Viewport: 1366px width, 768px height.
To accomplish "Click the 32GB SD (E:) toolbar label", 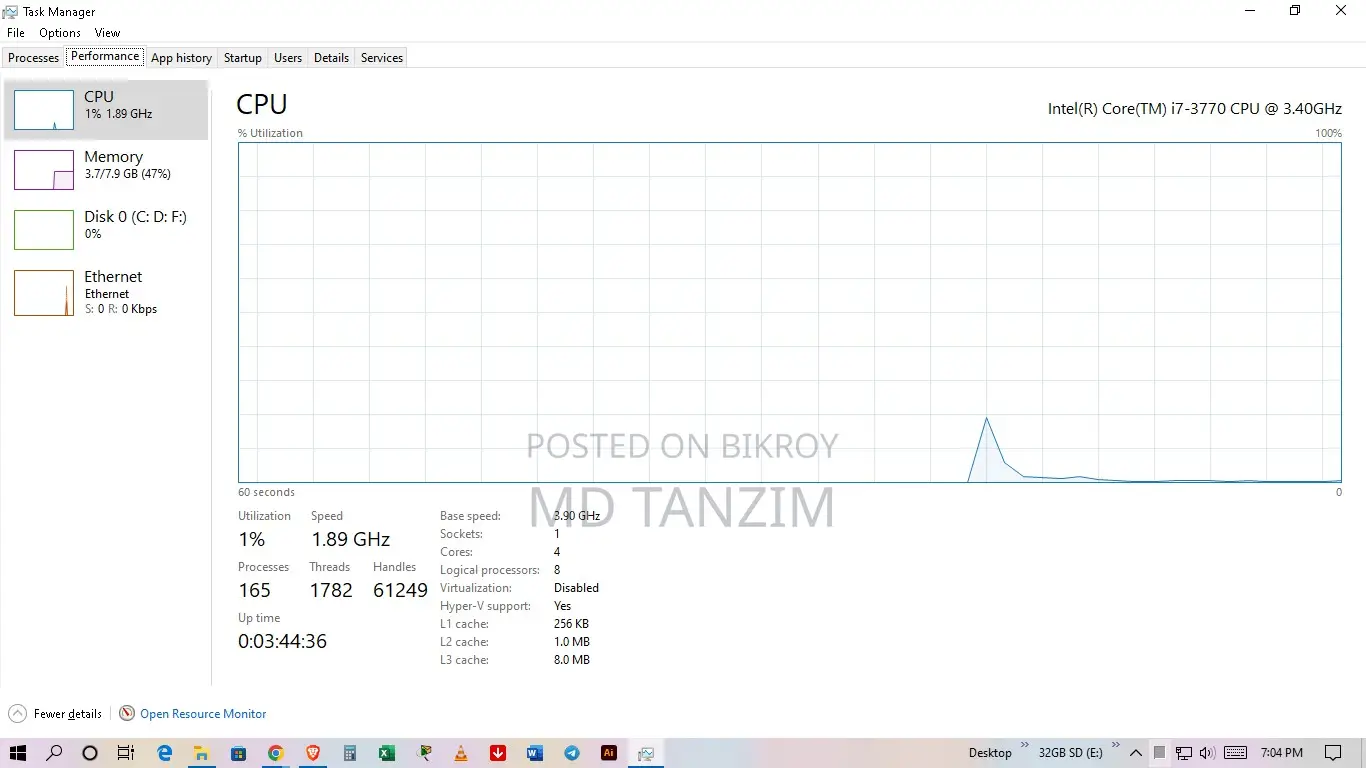I will click(1071, 753).
